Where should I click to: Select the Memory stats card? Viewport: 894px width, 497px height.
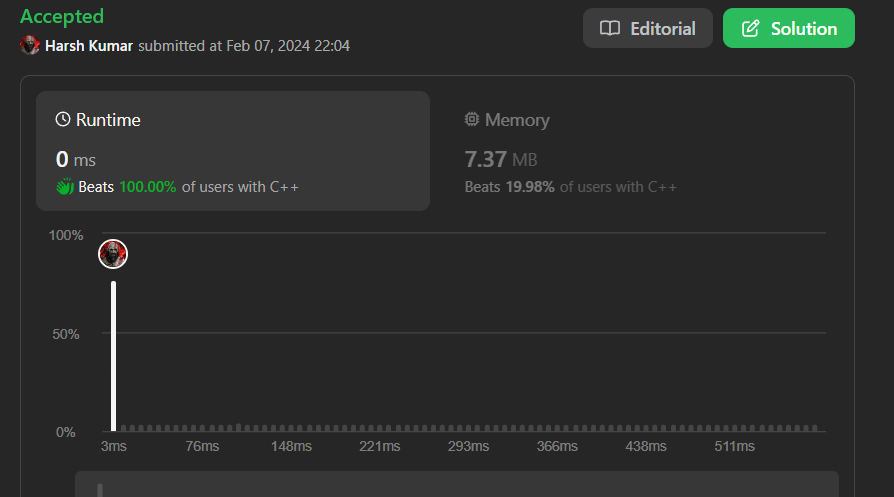pyautogui.click(x=640, y=151)
